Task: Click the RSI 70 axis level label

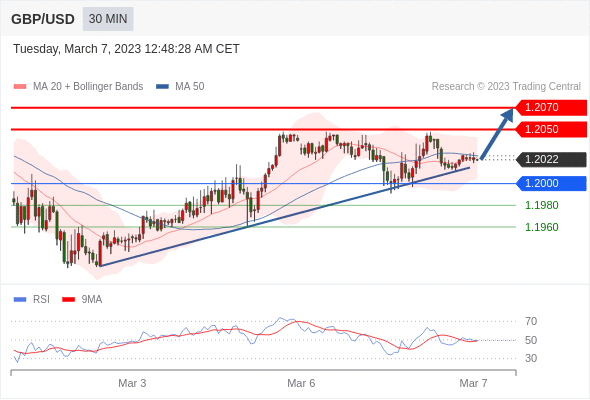Action: (531, 321)
